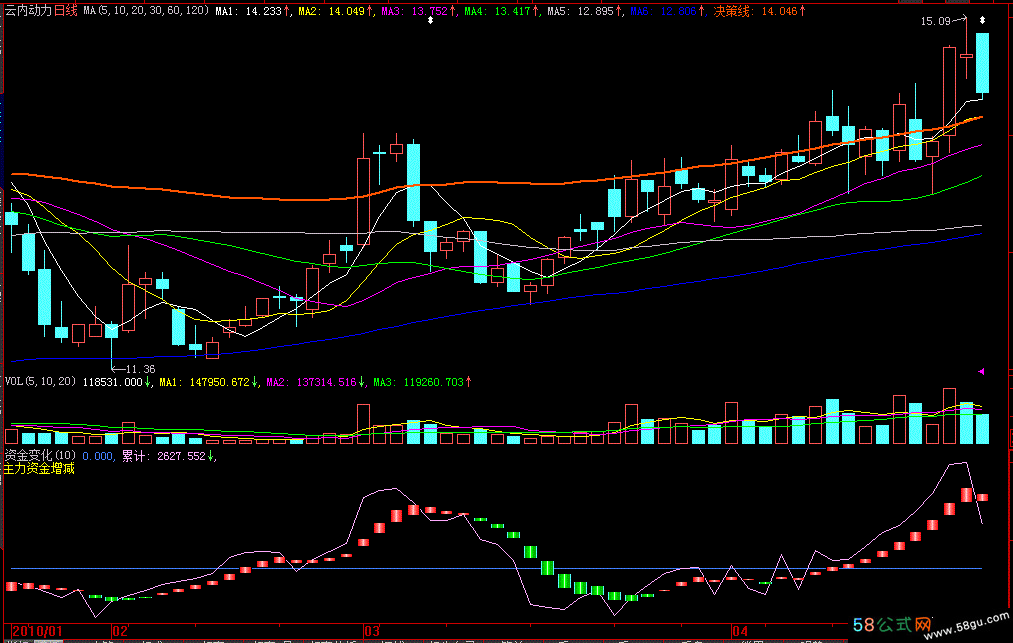Click the volume MA1: 147950.672 value
Viewport: 1013px width, 643px height.
click(x=207, y=382)
